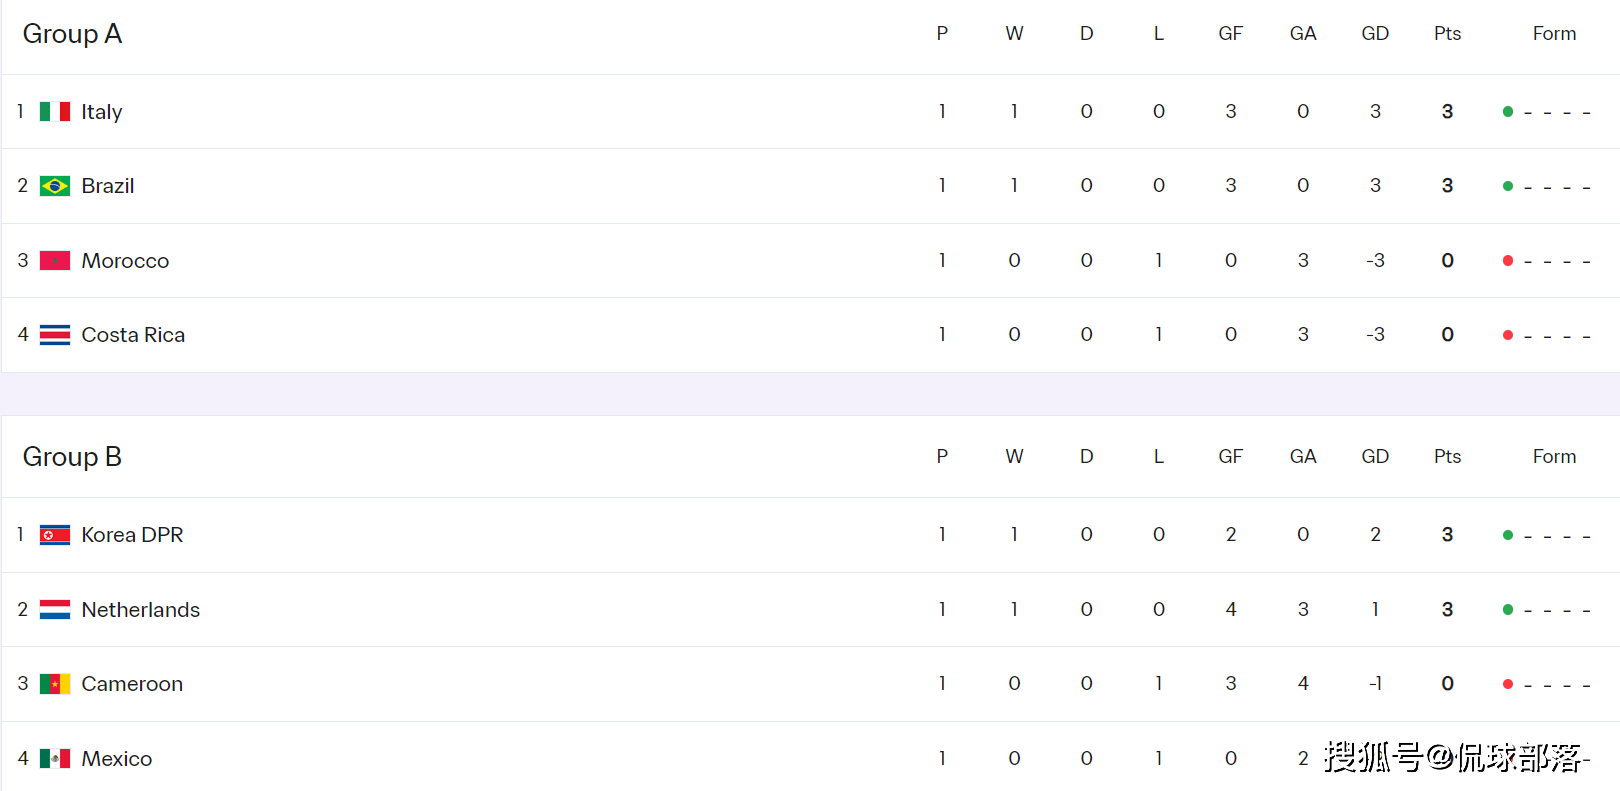Image resolution: width=1620 pixels, height=791 pixels.
Task: Open the Italy team link
Action: pyautogui.click(x=102, y=112)
